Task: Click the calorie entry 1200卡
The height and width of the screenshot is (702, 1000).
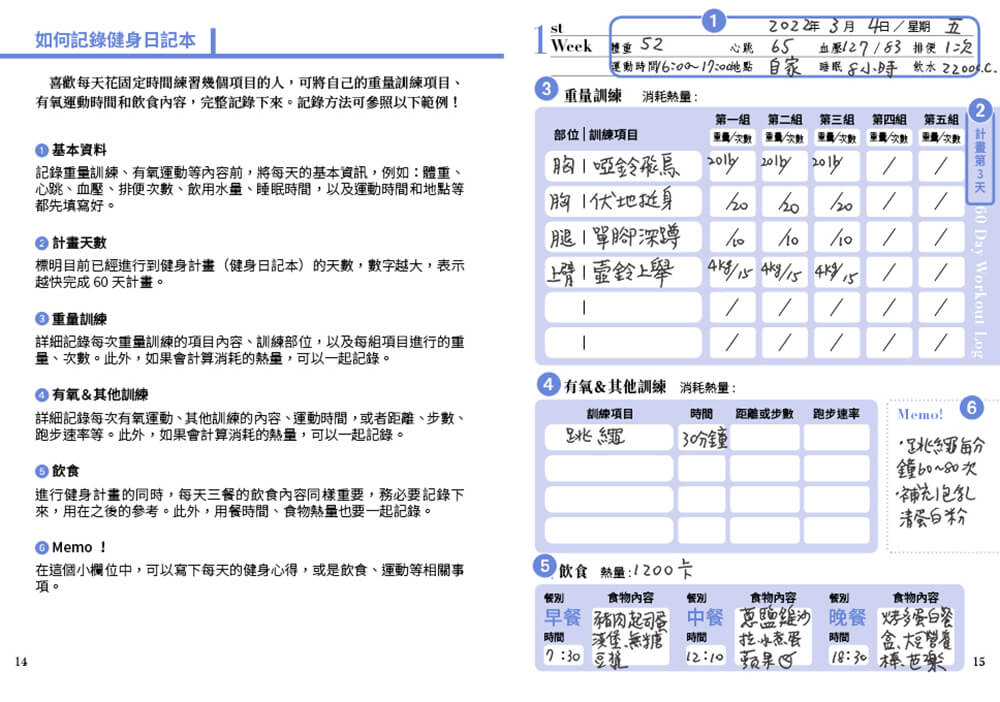Action: point(661,569)
